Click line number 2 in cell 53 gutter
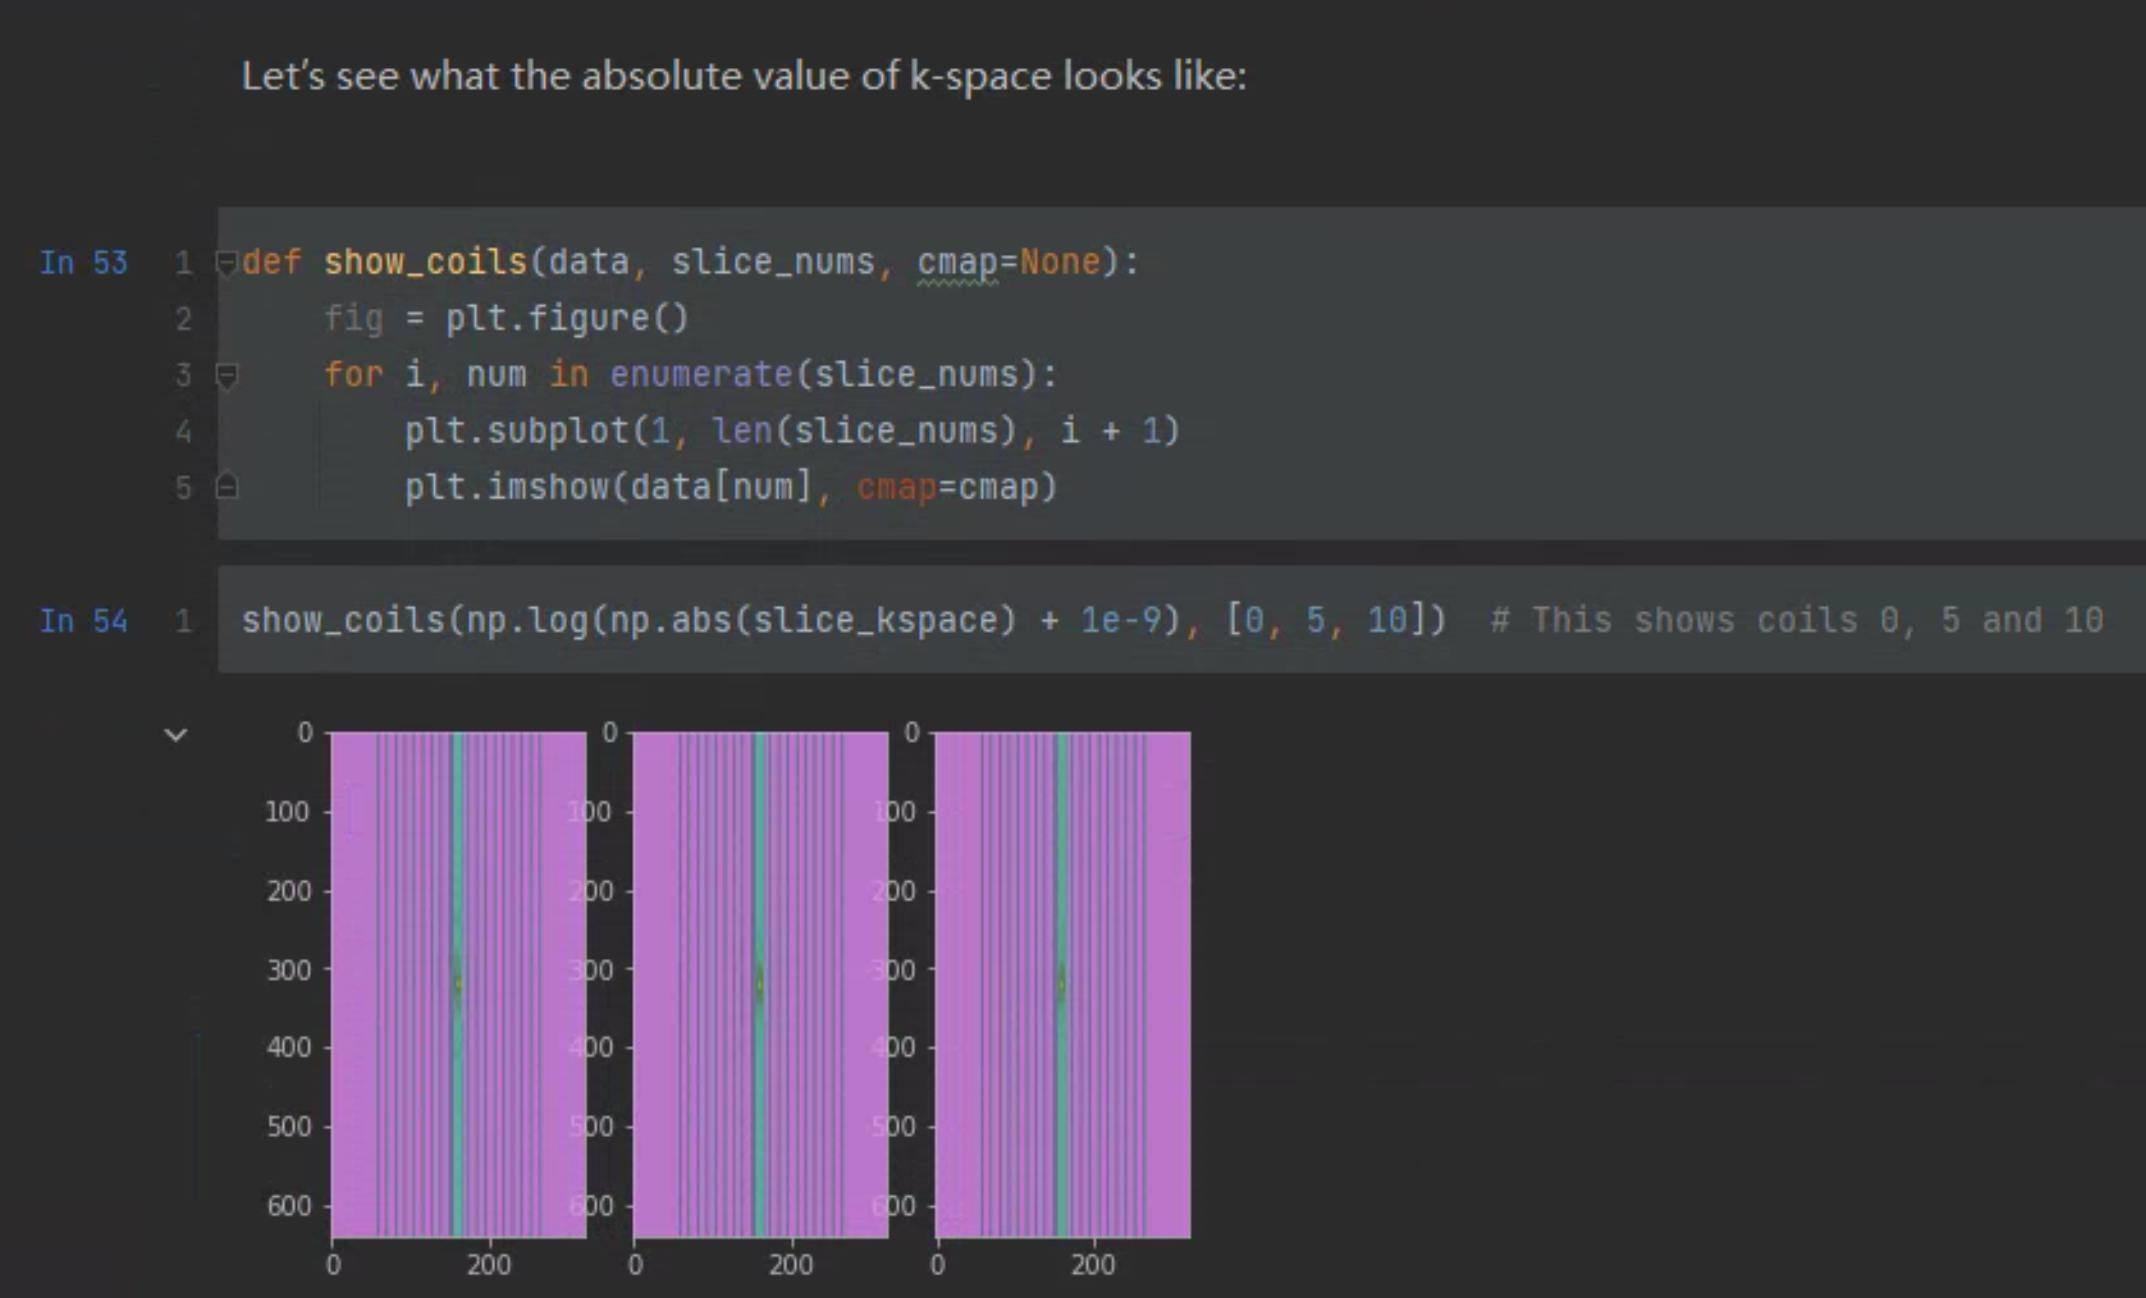The image size is (2146, 1298). pyautogui.click(x=183, y=319)
